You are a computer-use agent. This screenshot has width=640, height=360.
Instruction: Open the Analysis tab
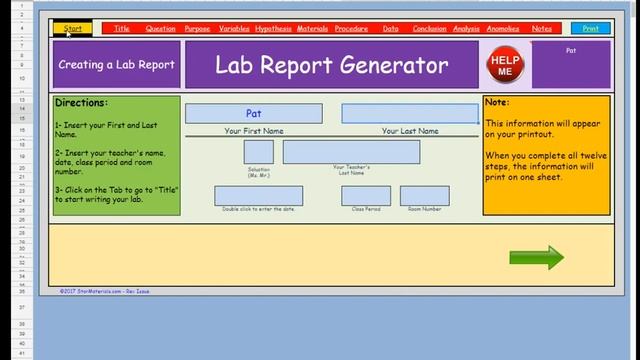(466, 29)
